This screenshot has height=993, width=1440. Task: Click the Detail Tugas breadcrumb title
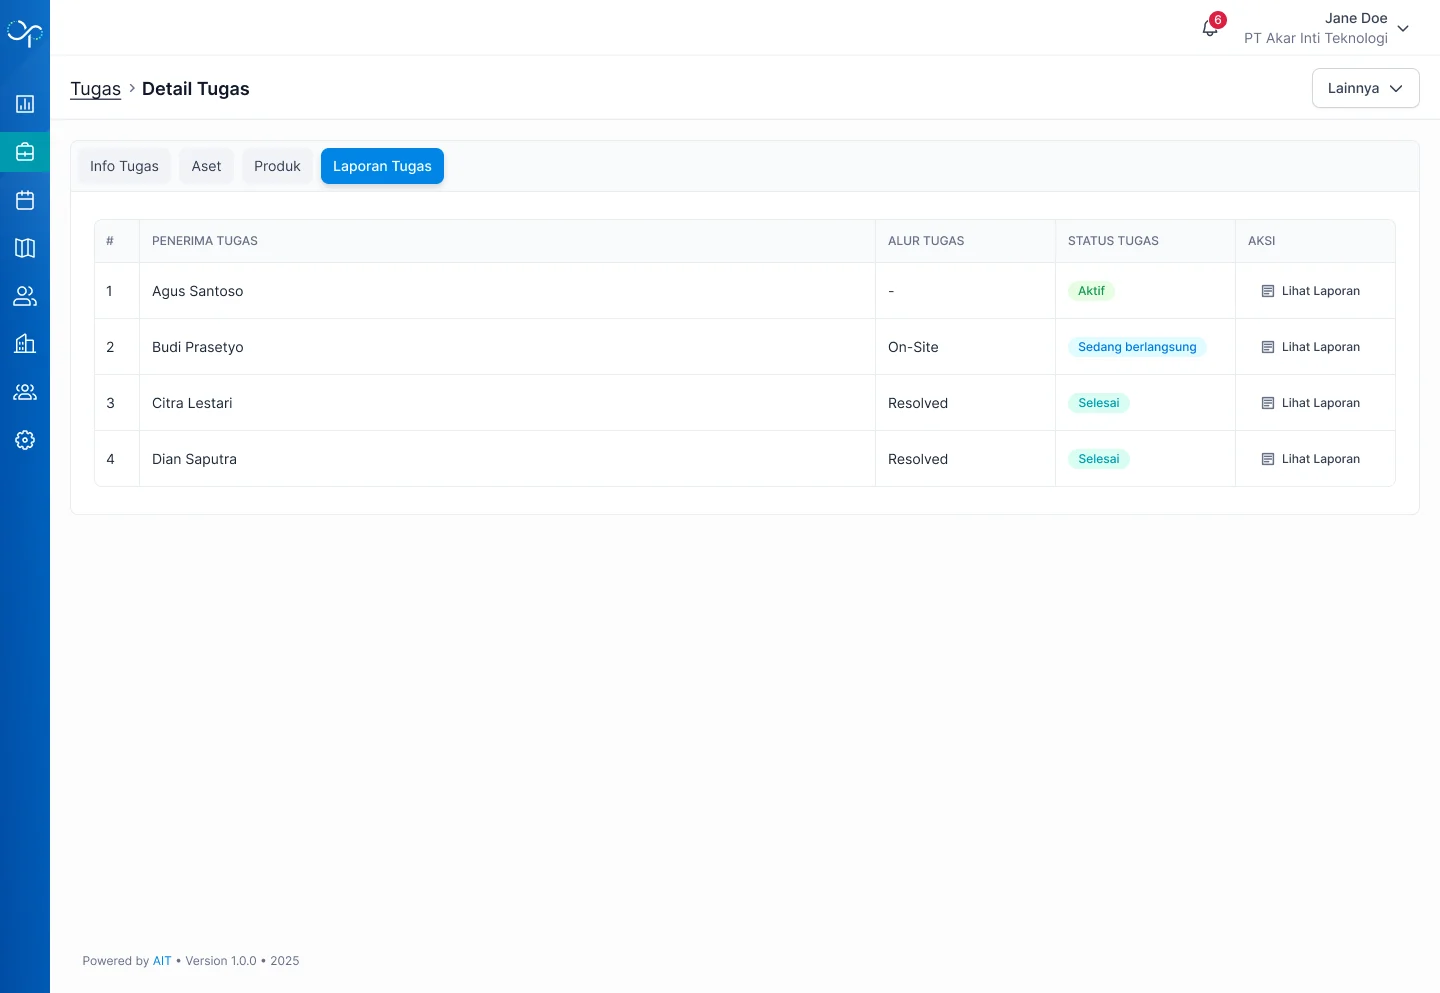pyautogui.click(x=196, y=89)
